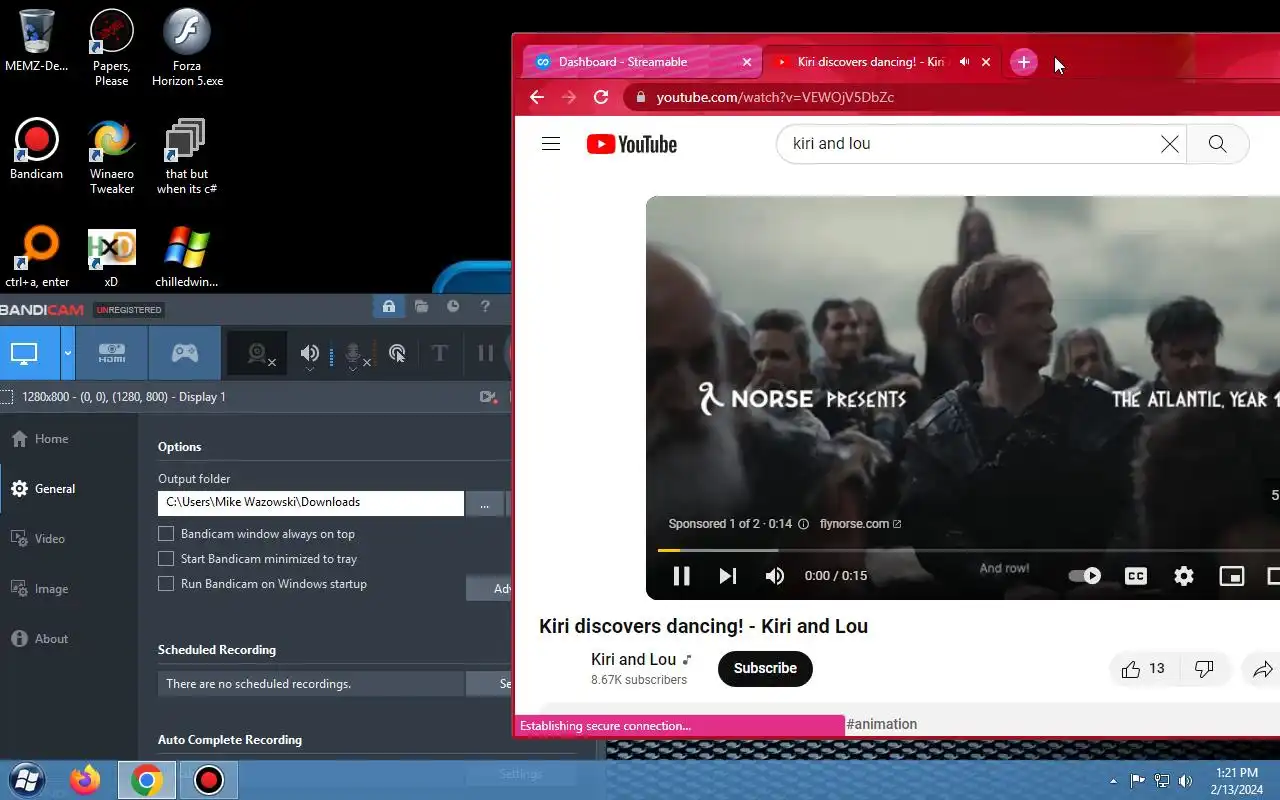Toggle the webcam overlay in Bandicam

[x=259, y=354]
